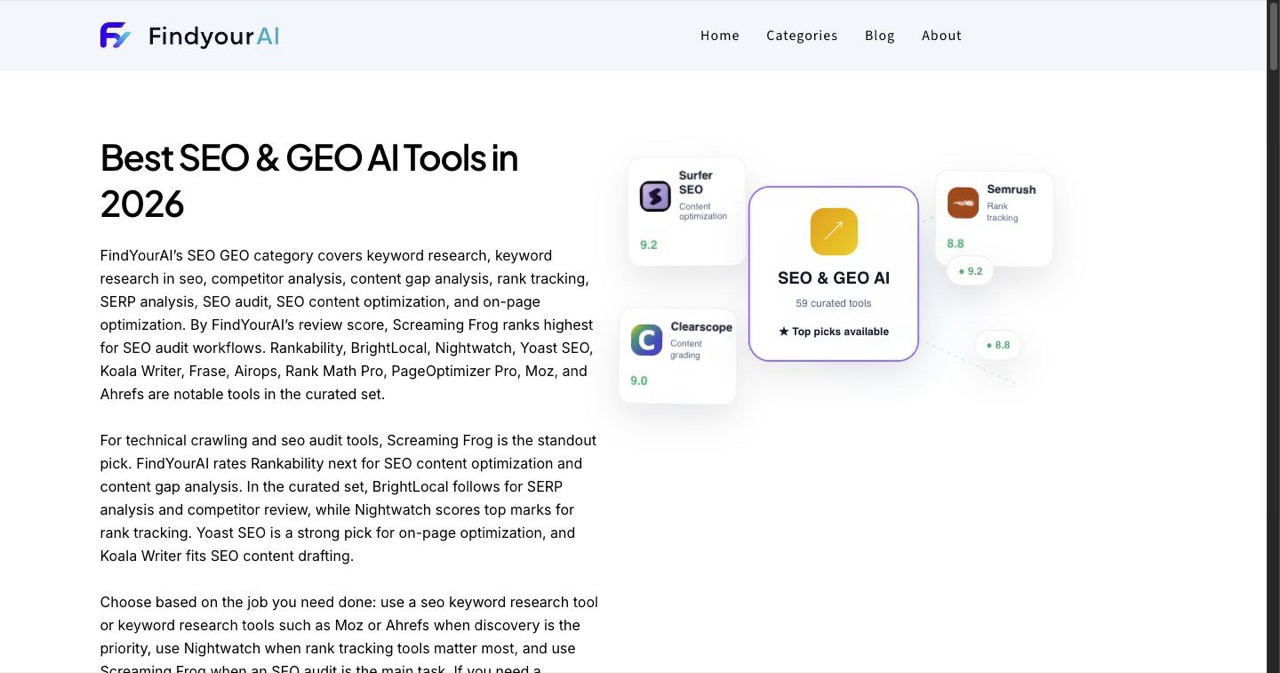Click the 8.8 floating score badge
The height and width of the screenshot is (673, 1280).
click(998, 345)
